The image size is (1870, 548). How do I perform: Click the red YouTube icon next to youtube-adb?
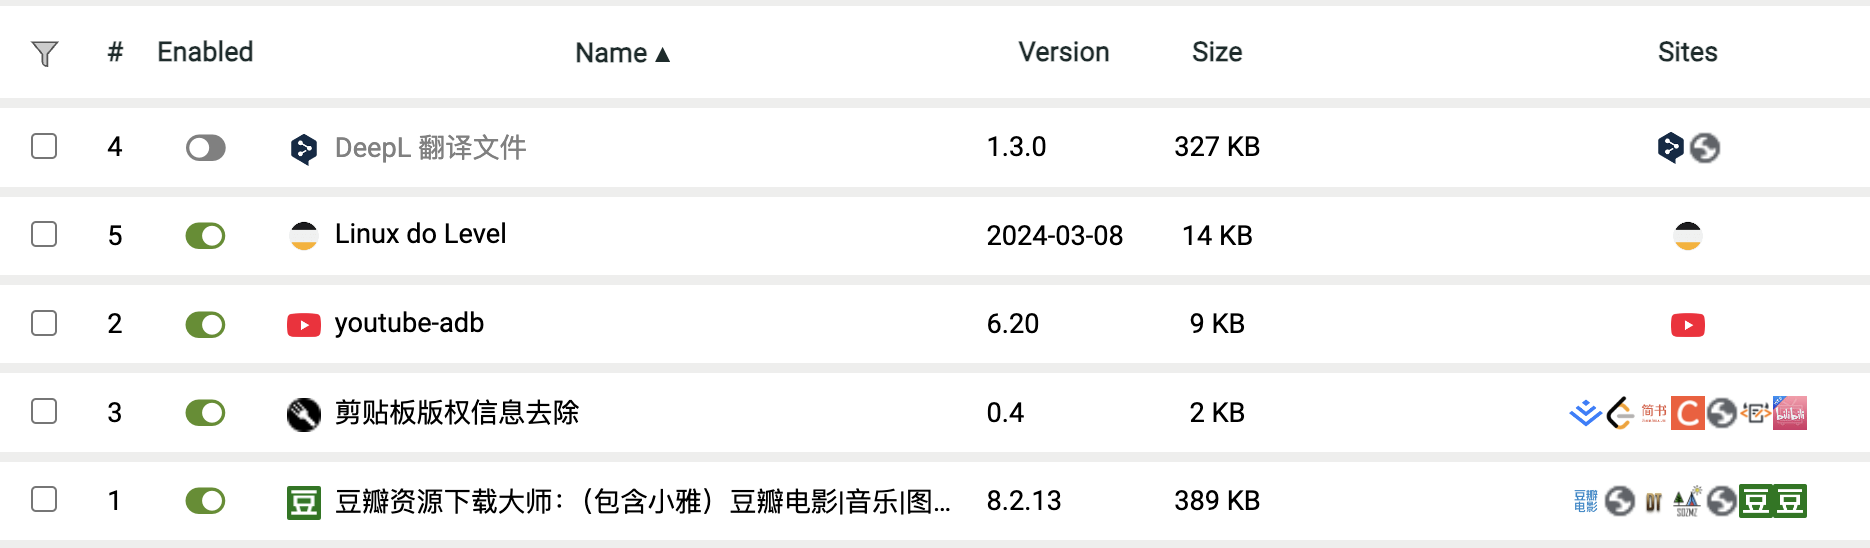[x=303, y=325]
